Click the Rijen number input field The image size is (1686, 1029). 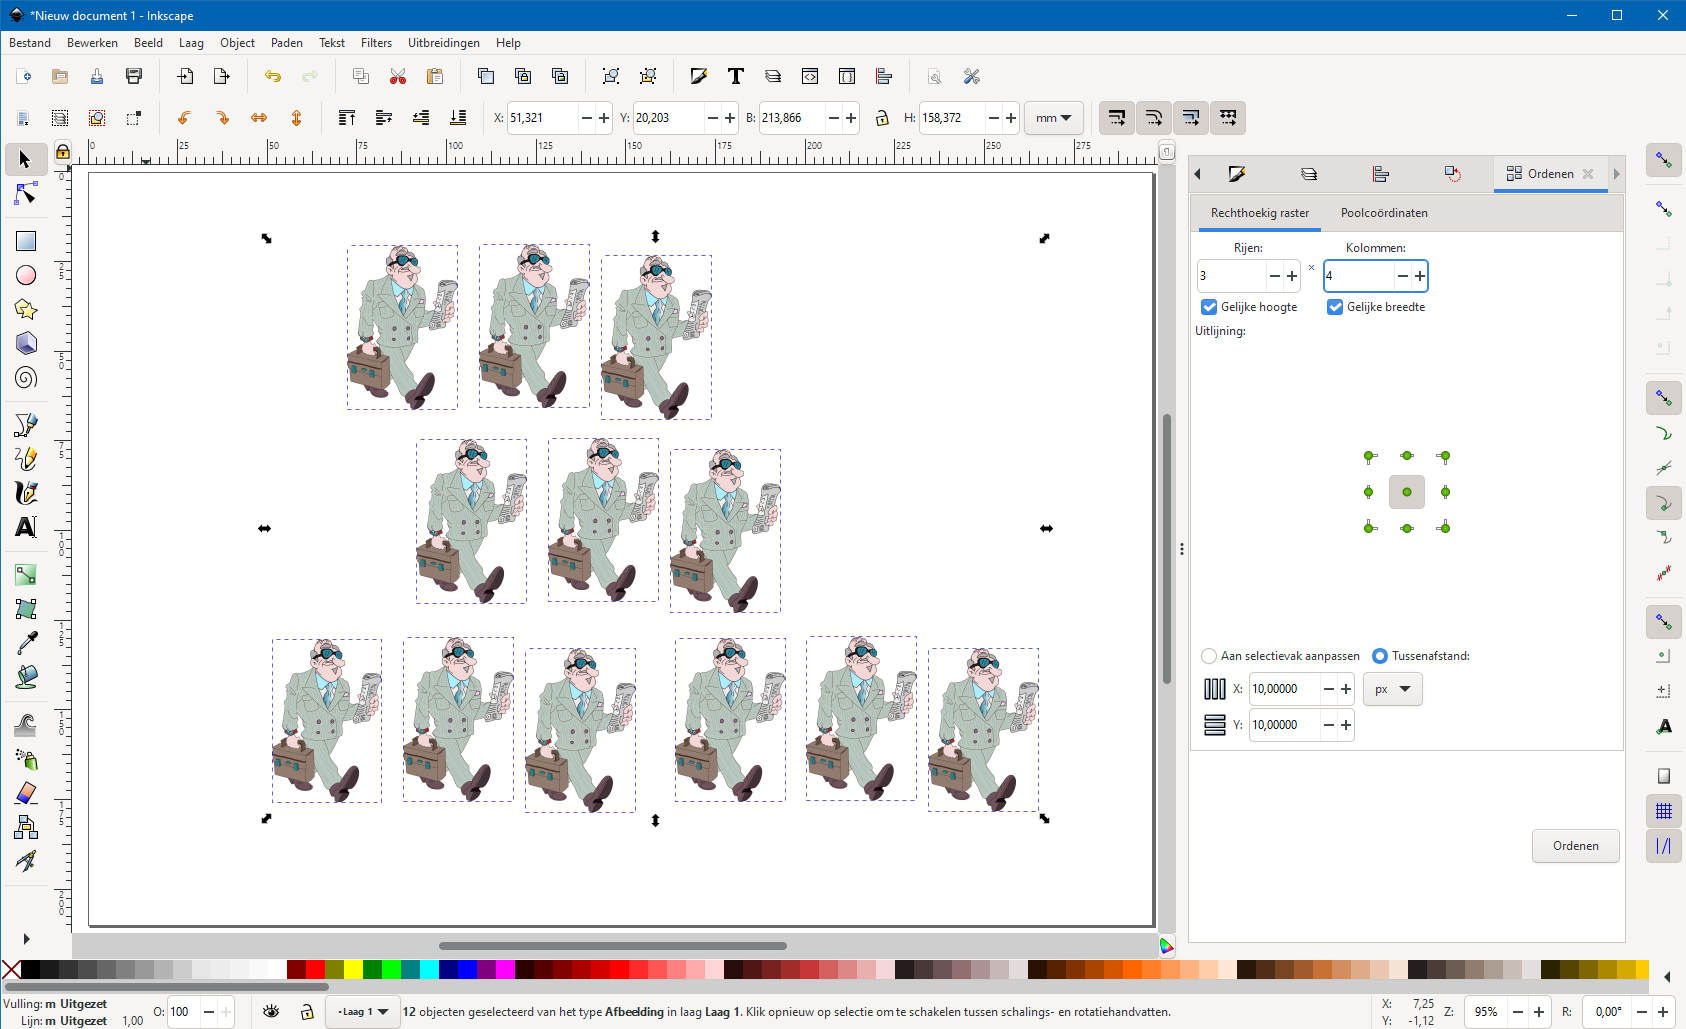pyautogui.click(x=1231, y=276)
